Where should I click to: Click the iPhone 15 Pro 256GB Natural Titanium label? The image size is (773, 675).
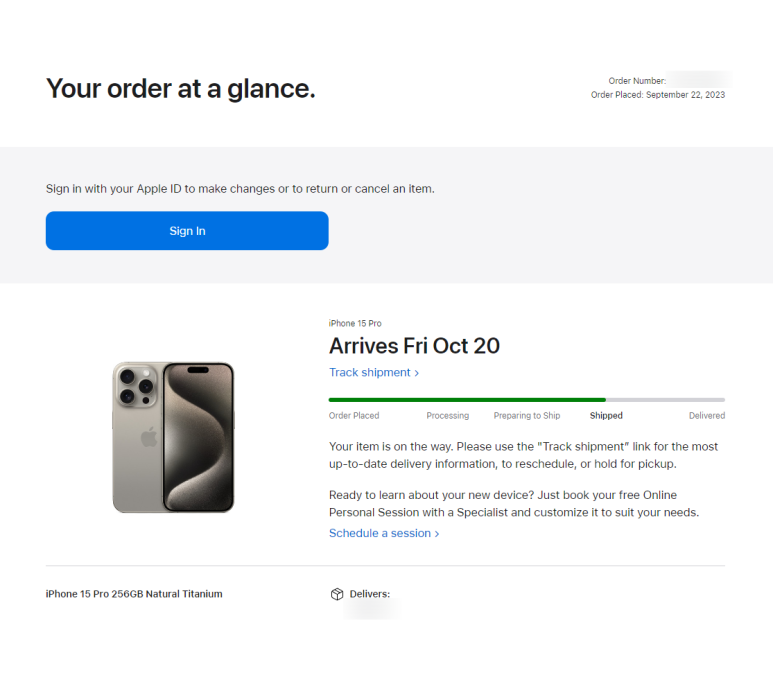[x=134, y=594]
